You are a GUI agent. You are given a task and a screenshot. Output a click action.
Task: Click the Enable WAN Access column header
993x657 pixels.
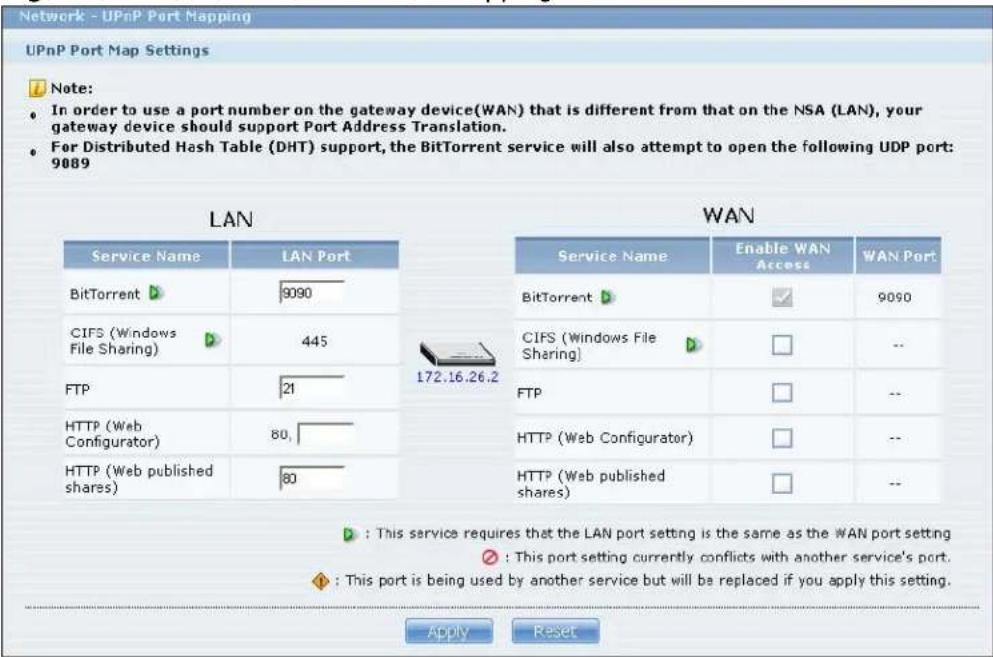coord(783,256)
